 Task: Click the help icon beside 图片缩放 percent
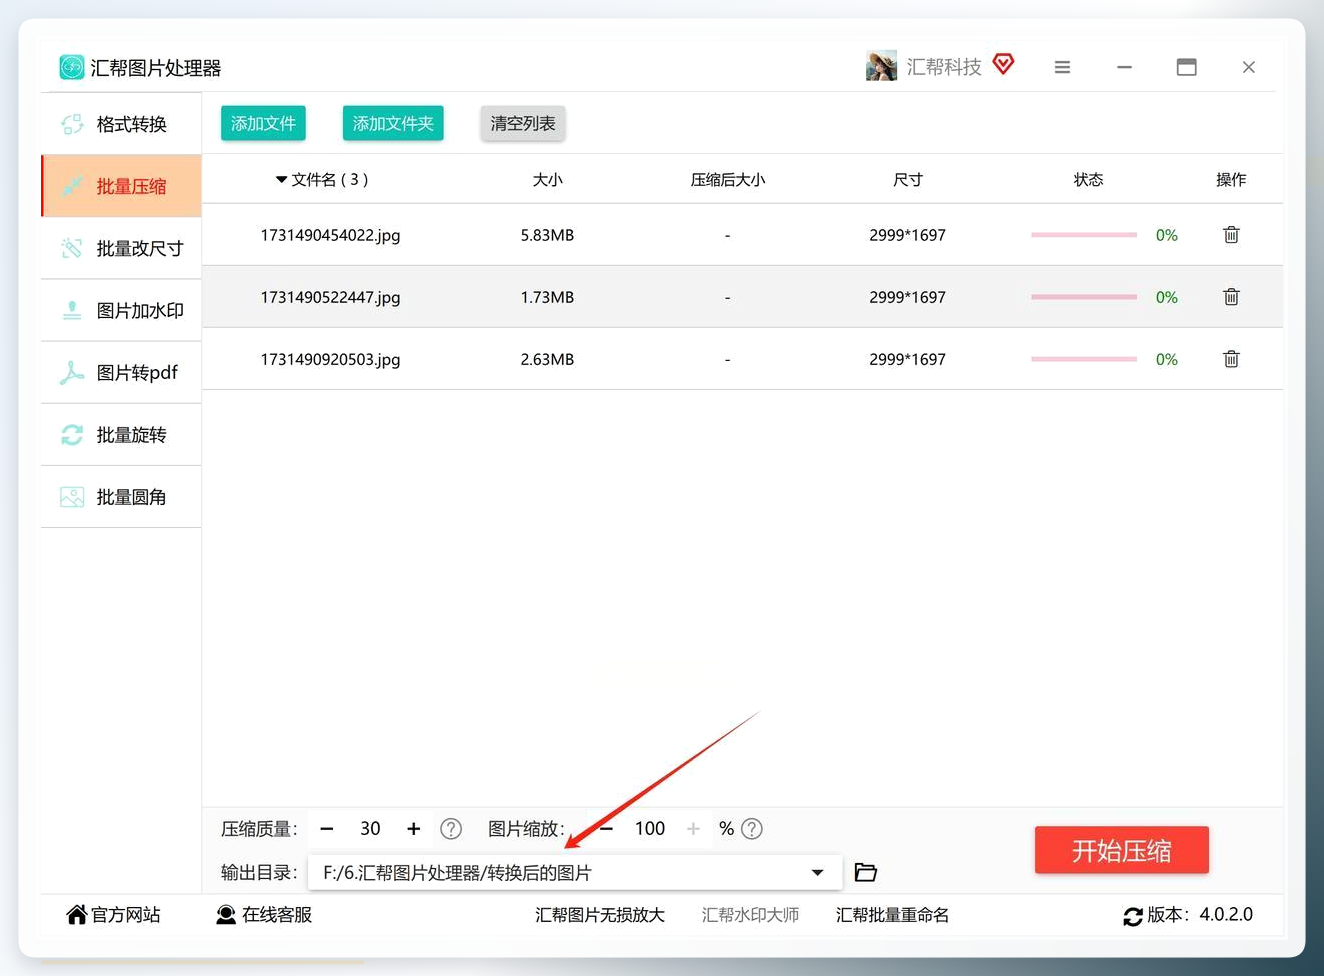pyautogui.click(x=752, y=829)
